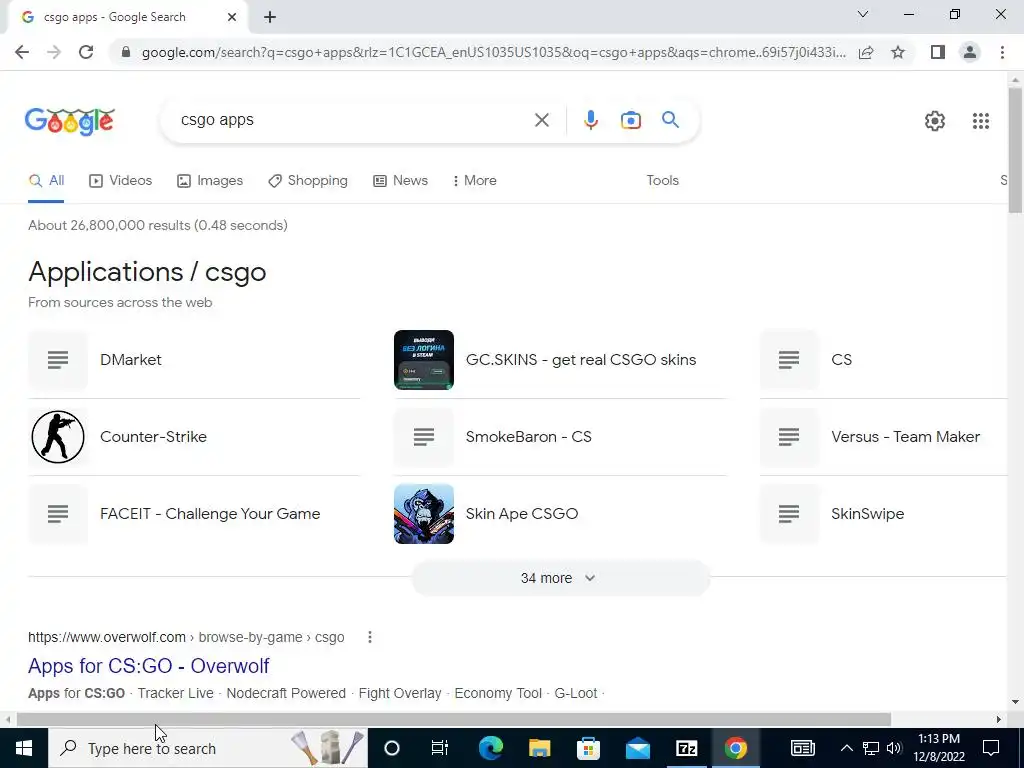Image resolution: width=1024 pixels, height=768 pixels.
Task: Submit search with magnifier icon
Action: click(x=670, y=120)
